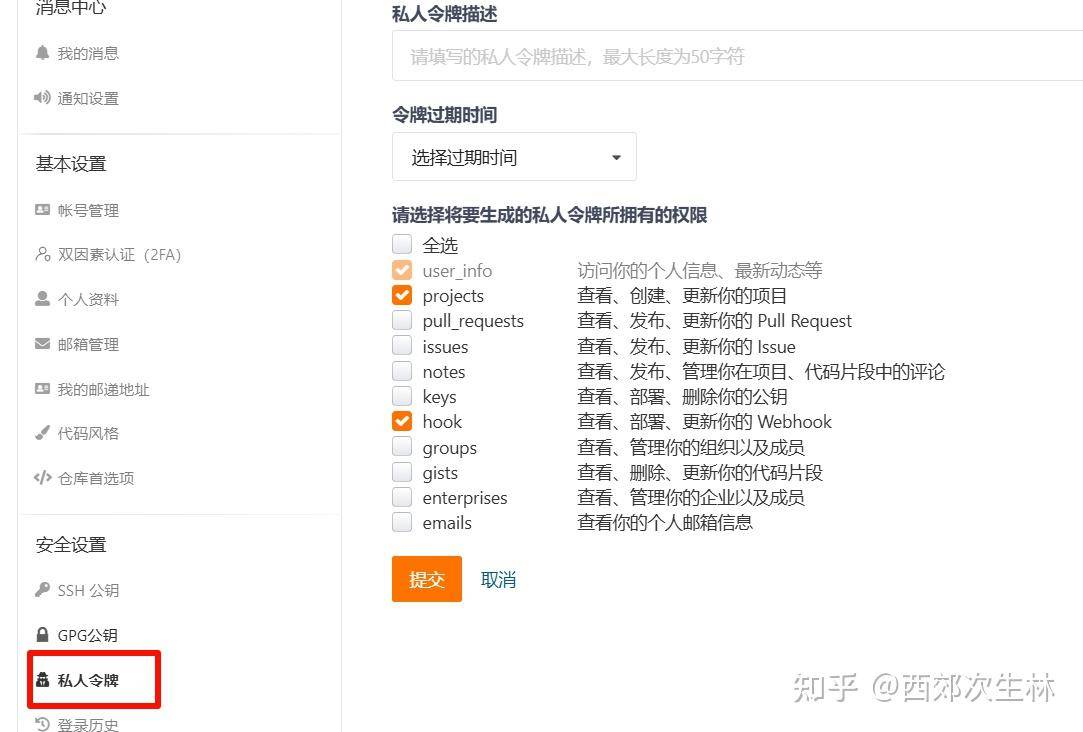The height and width of the screenshot is (732, 1083).
Task: Tick the groups permission checkbox
Action: click(x=402, y=446)
